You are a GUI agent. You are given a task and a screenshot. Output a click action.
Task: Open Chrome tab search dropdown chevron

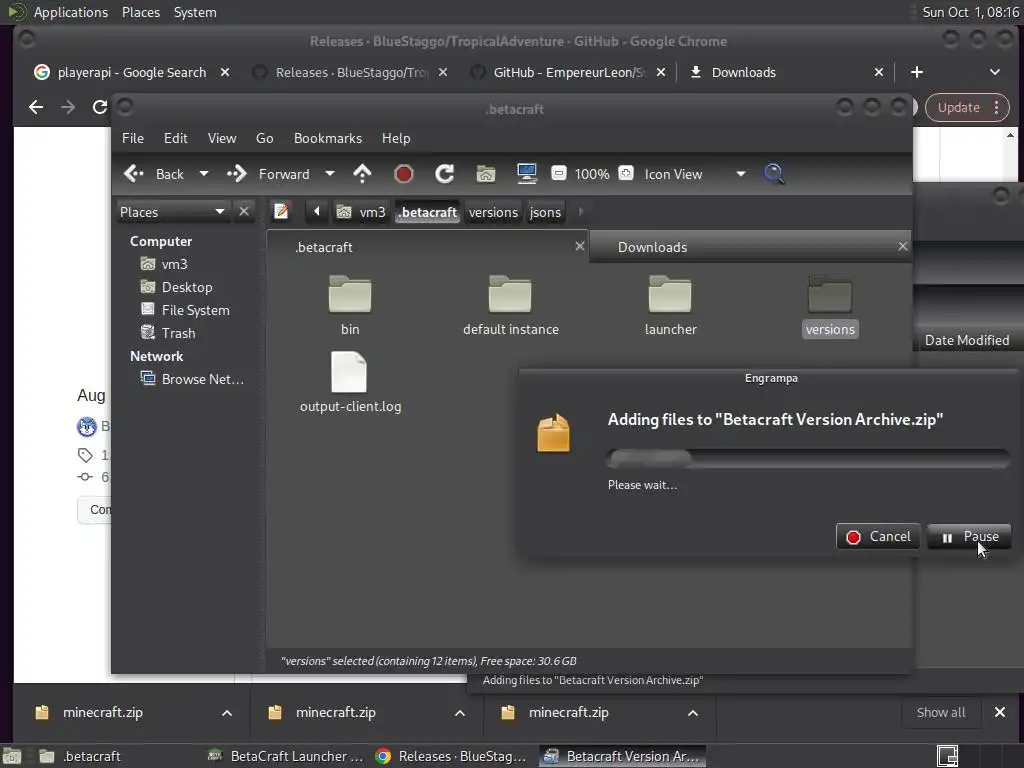(x=995, y=72)
